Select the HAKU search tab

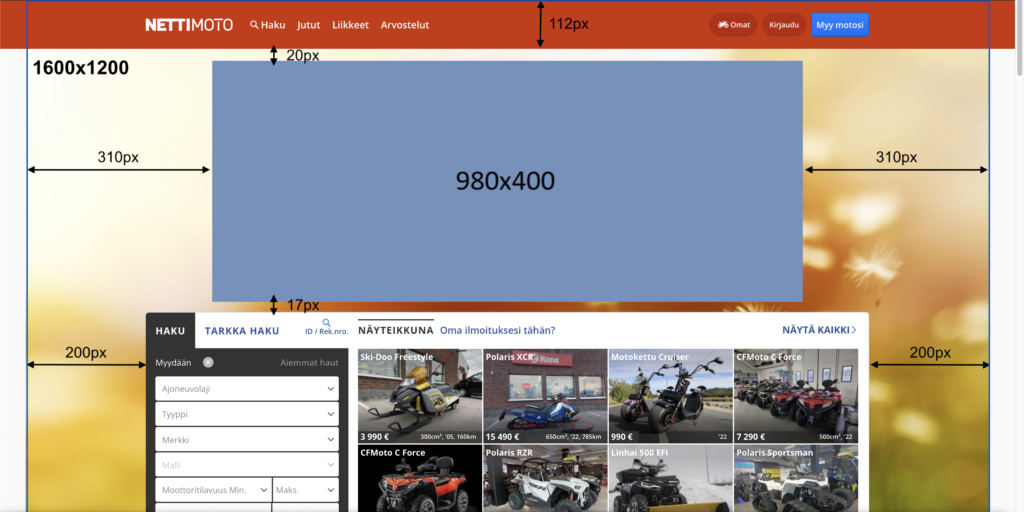tap(170, 330)
